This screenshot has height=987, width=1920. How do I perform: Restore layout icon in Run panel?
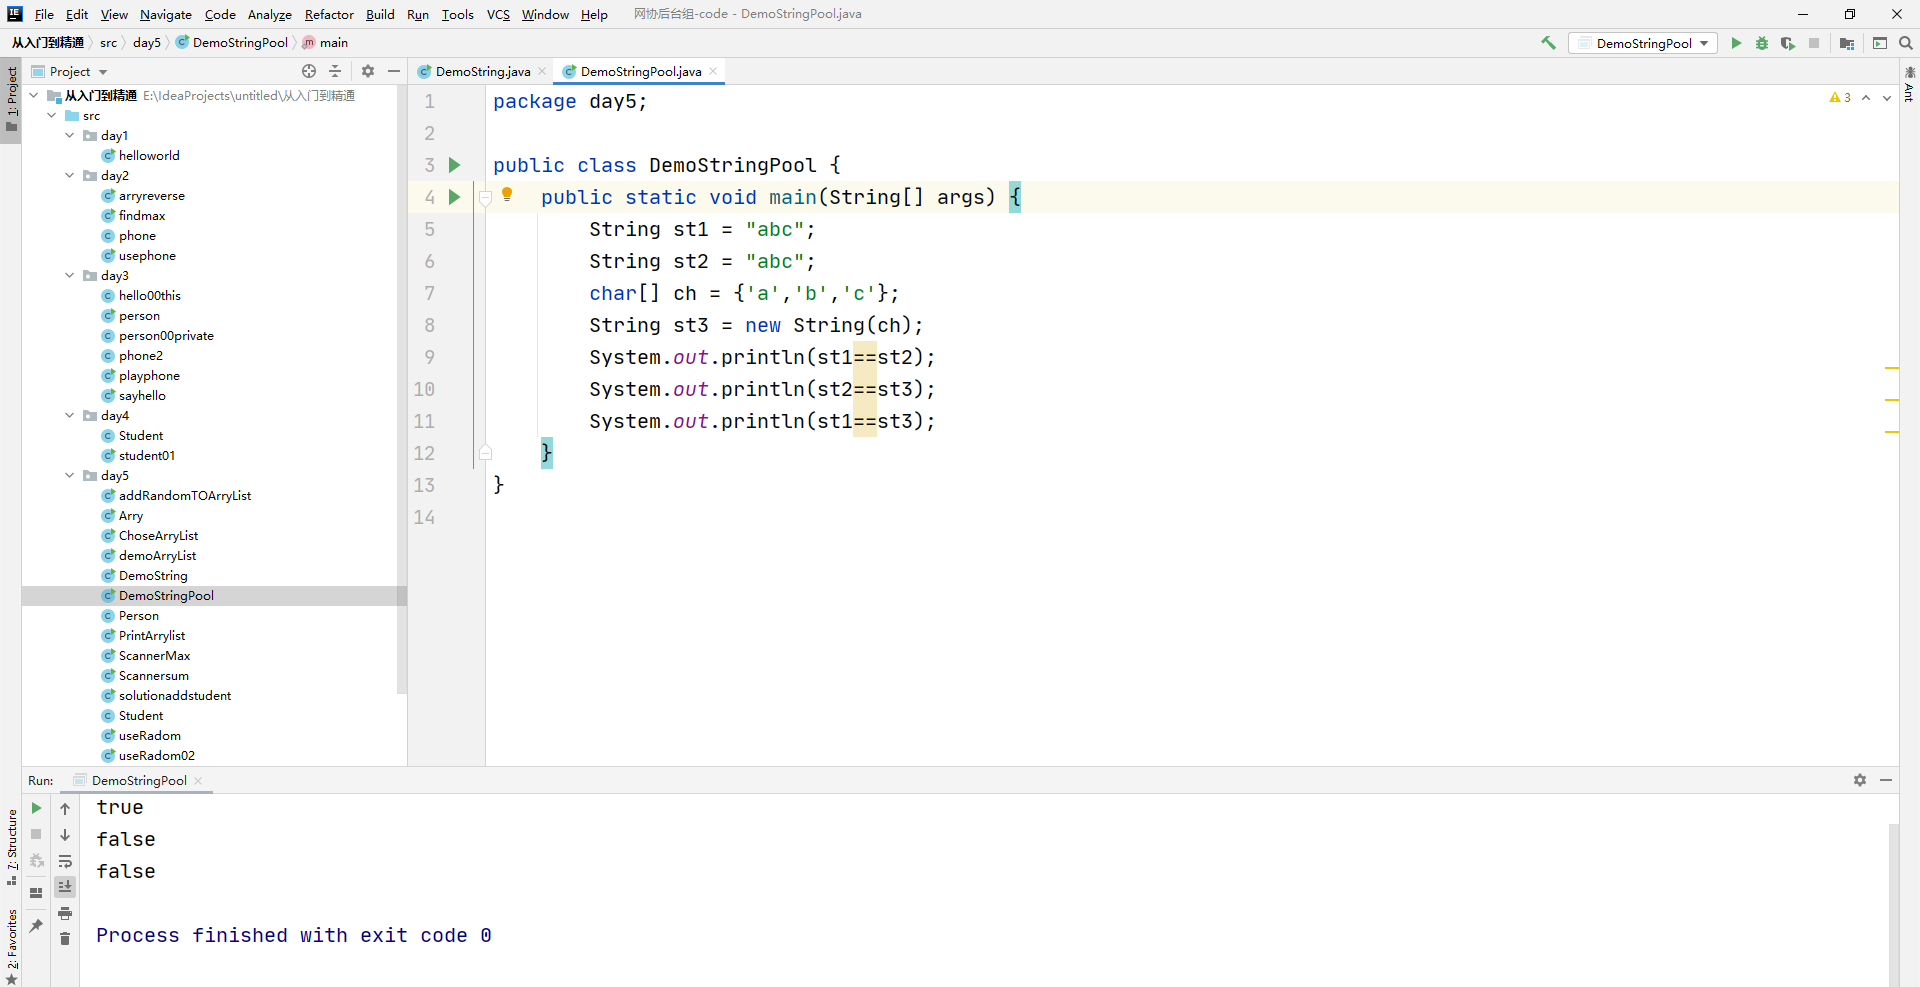36,893
